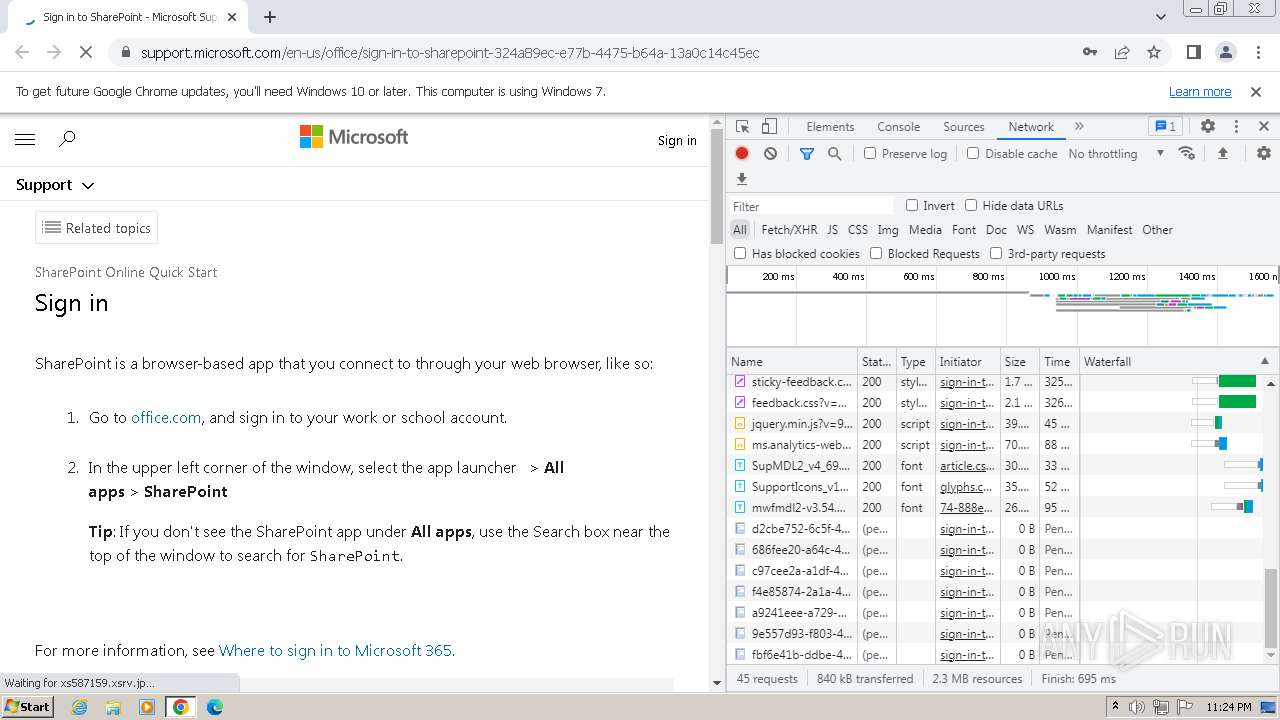
Task: Click the network Filter input field
Action: tap(810, 207)
